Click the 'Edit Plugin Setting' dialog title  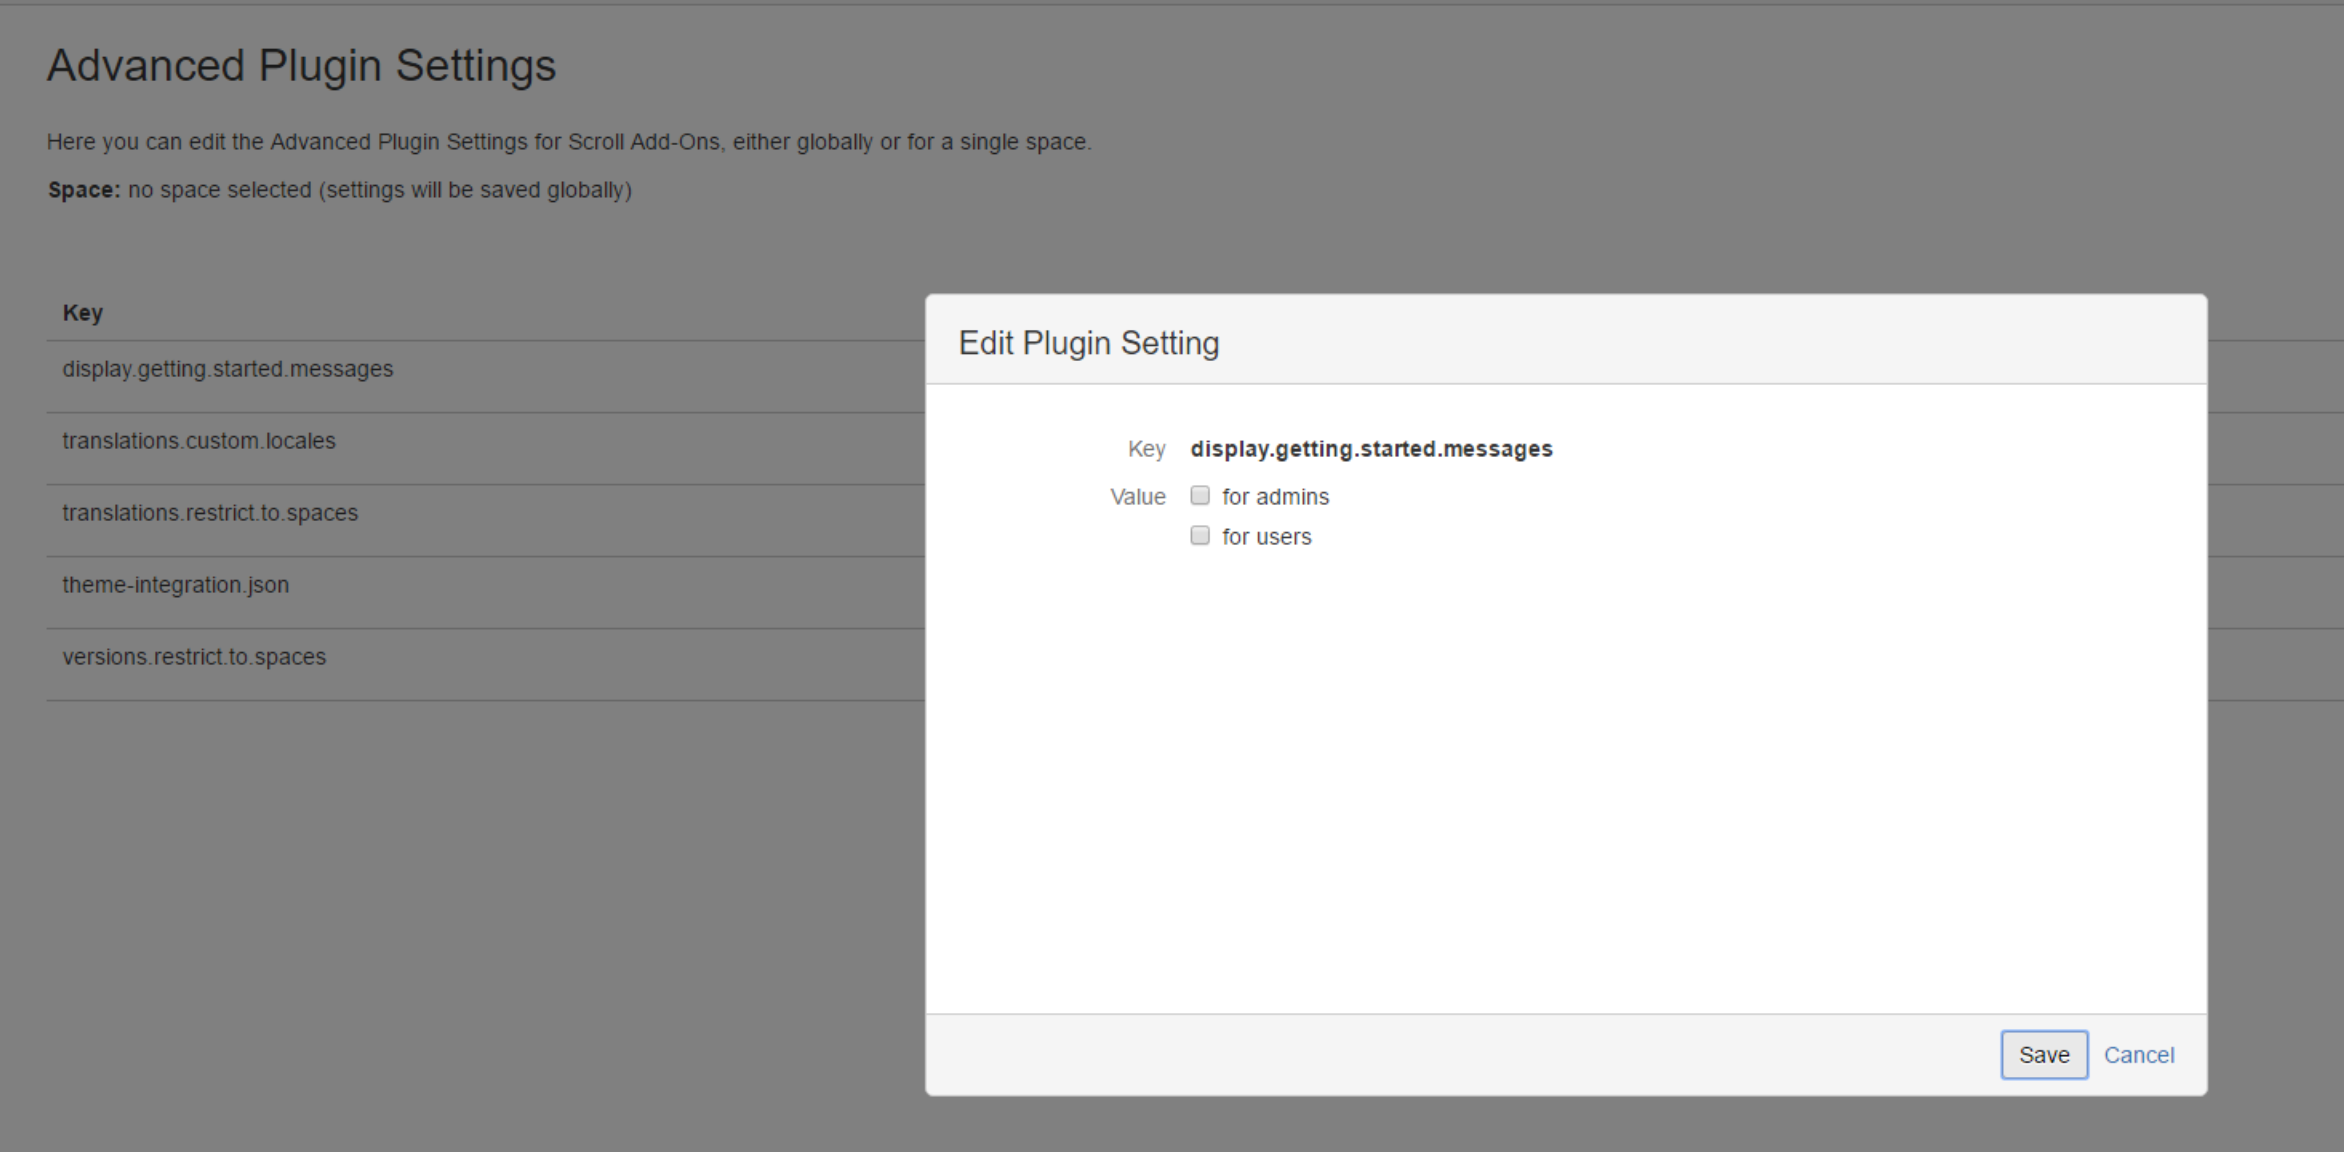click(1088, 343)
